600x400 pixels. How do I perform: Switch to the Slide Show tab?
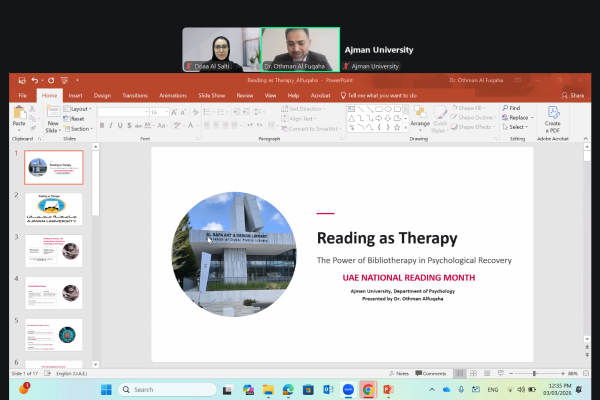pos(212,95)
